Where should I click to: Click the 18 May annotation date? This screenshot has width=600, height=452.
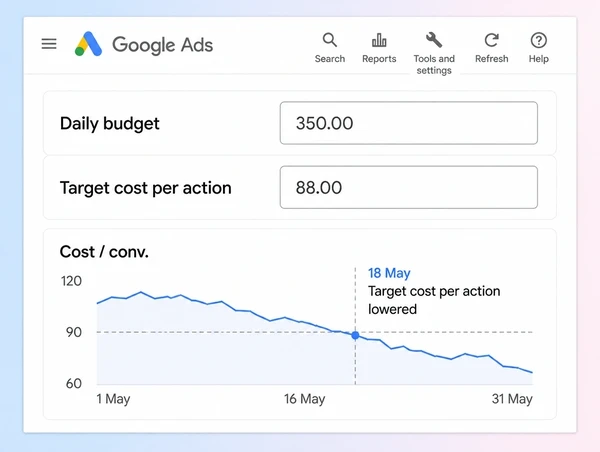389,273
